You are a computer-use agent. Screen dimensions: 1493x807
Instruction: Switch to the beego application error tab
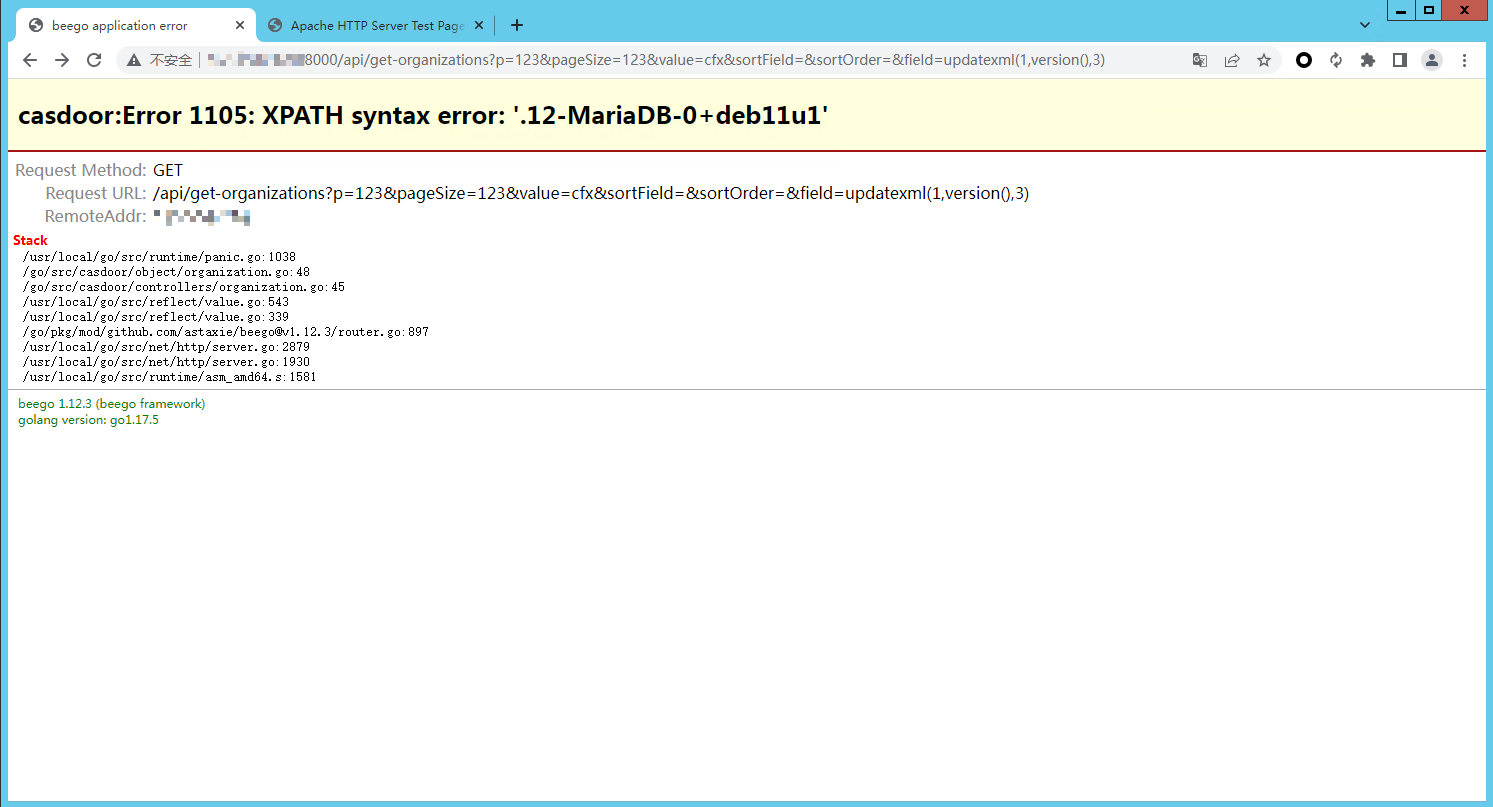[135, 26]
